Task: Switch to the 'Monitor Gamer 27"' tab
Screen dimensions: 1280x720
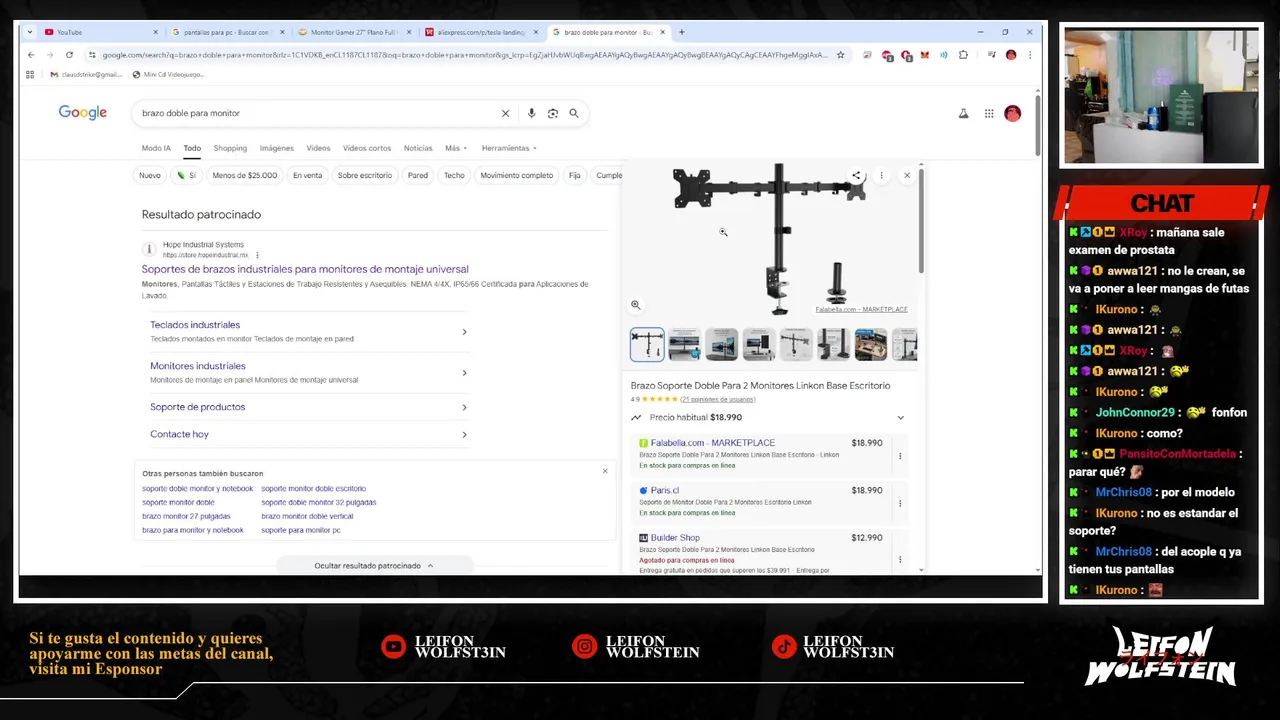Action: (353, 32)
